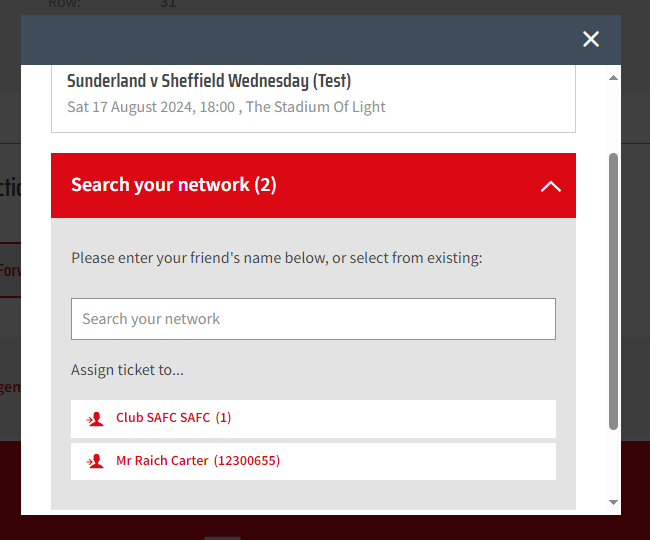
Task: Focus the 'Search your network' text box
Action: point(313,319)
